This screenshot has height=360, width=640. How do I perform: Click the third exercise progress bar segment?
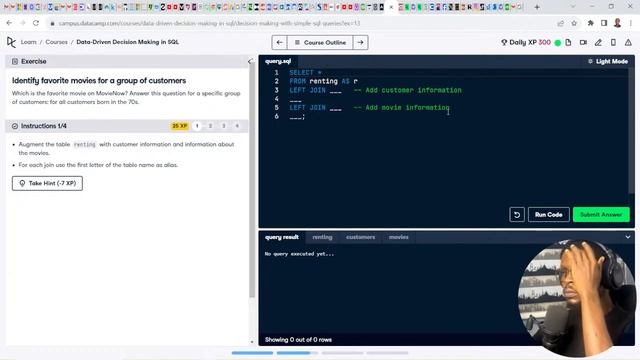(342, 353)
